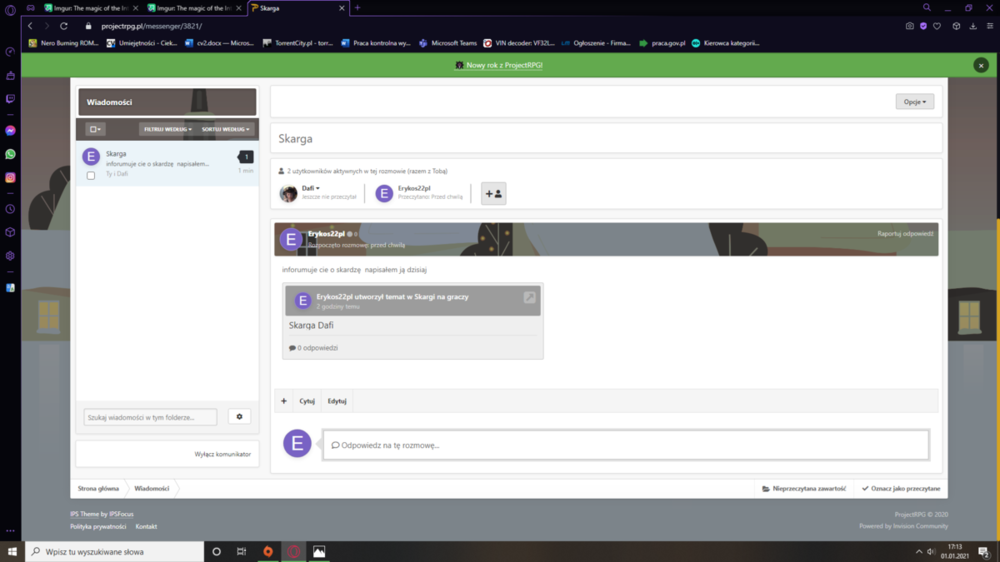Image resolution: width=1000 pixels, height=562 pixels.
Task: Open Messenger in the Opera sidebar
Action: 10,131
